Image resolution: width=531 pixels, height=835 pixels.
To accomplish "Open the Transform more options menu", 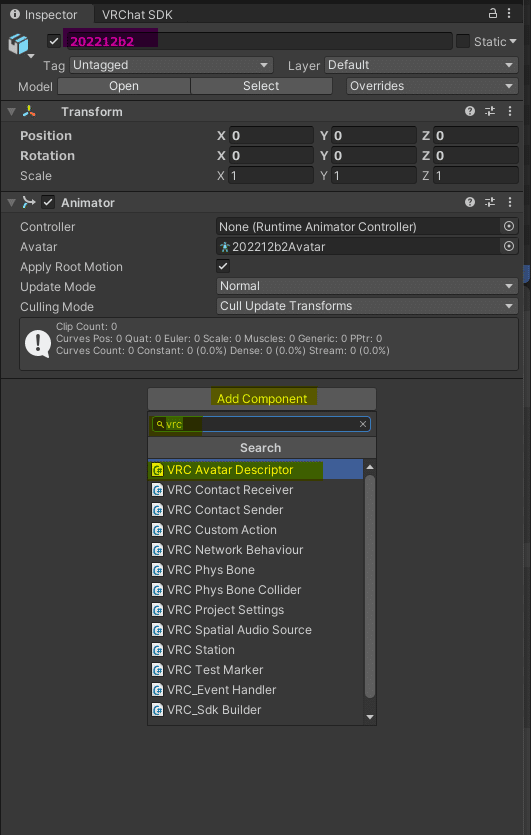I will click(x=510, y=111).
